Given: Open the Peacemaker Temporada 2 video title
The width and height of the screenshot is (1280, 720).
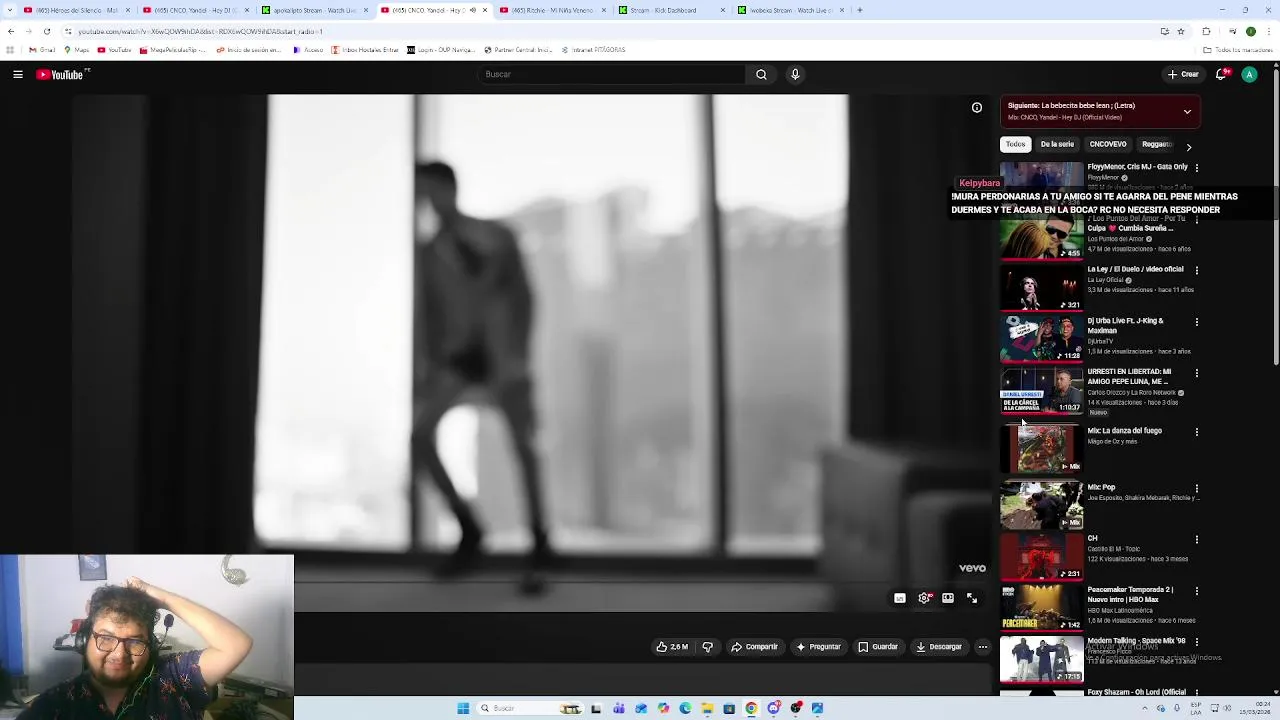Looking at the screenshot, I should click(x=1130, y=595).
